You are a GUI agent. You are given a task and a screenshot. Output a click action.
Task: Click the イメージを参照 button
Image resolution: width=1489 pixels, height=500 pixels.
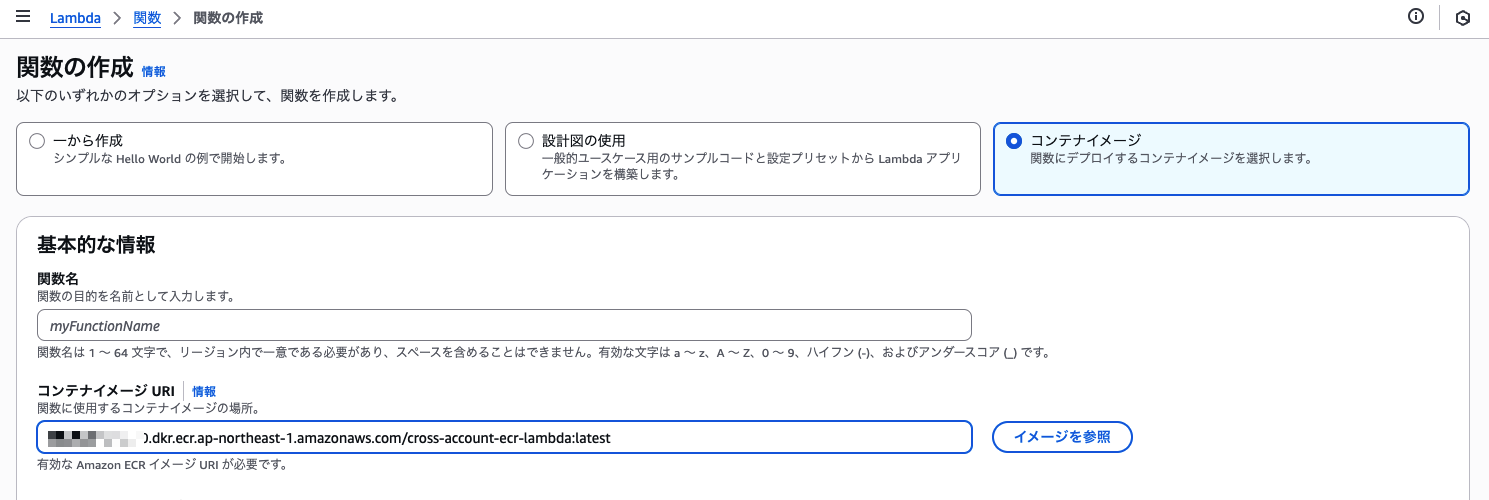pyautogui.click(x=1062, y=437)
